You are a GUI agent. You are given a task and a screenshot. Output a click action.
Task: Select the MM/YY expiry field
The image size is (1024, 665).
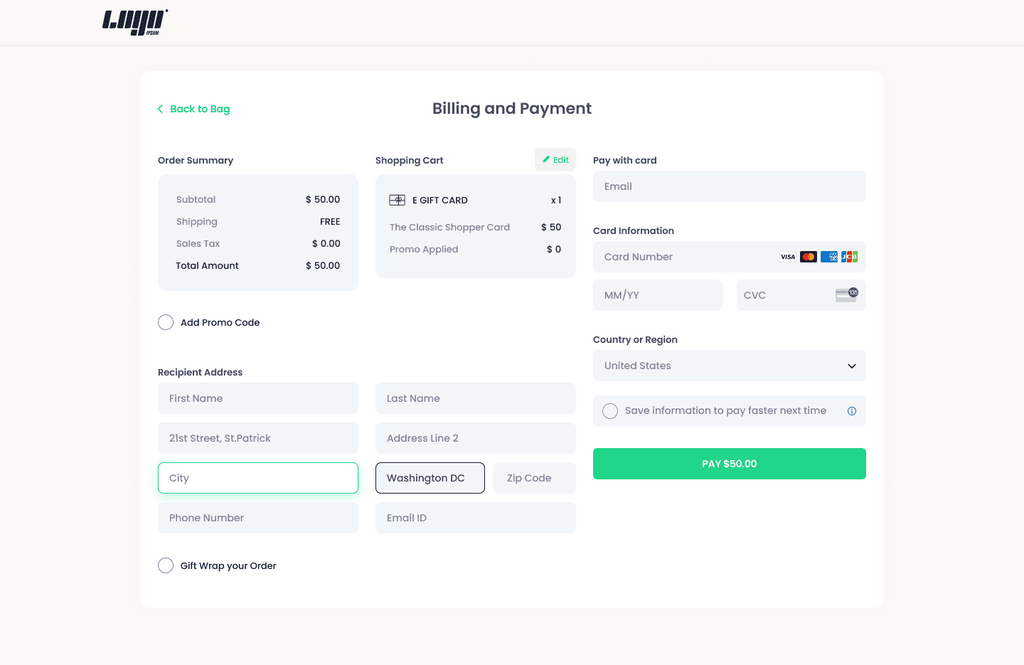[x=657, y=295]
